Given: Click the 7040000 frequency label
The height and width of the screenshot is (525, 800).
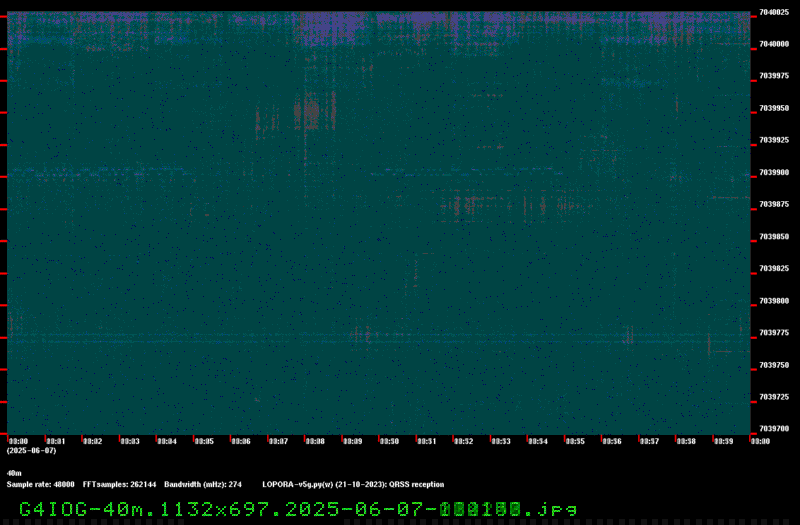Looking at the screenshot, I should click(x=774, y=44).
